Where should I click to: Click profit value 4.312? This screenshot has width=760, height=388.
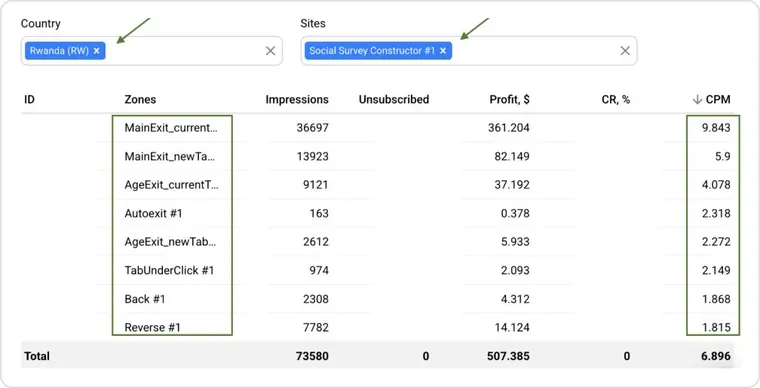tap(515, 299)
